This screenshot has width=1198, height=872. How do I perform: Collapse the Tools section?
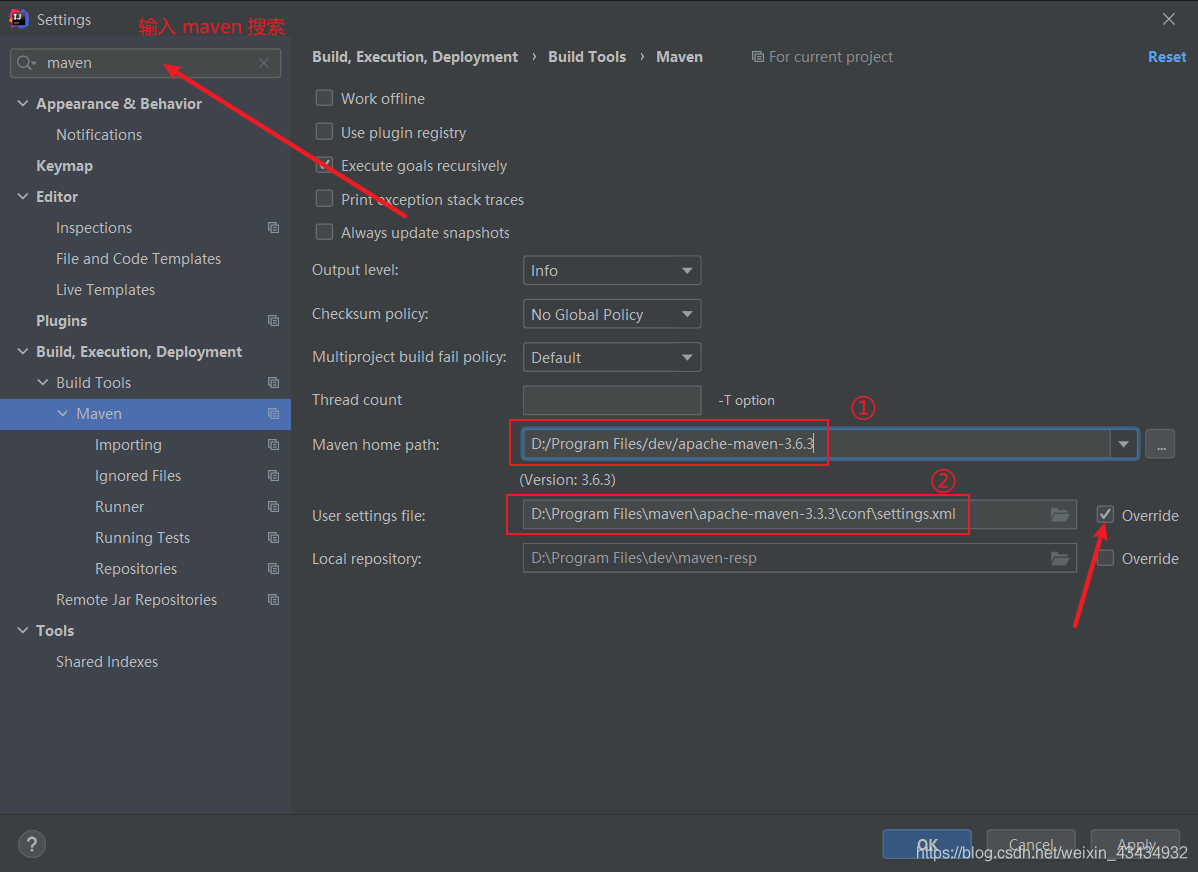click(23, 630)
